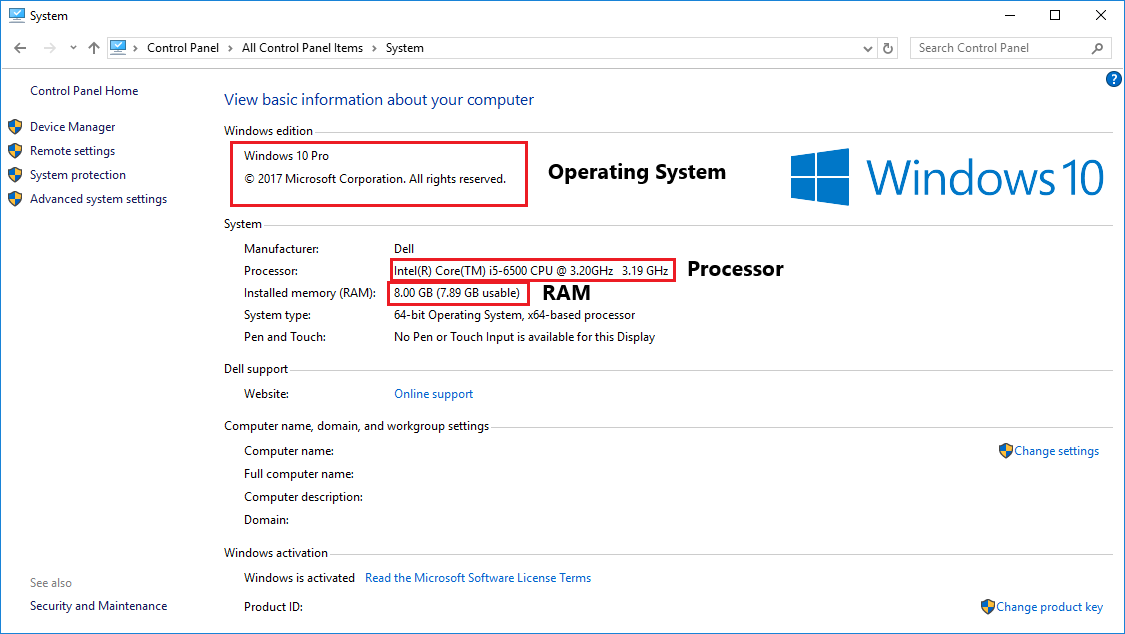Open Remote settings

click(72, 151)
